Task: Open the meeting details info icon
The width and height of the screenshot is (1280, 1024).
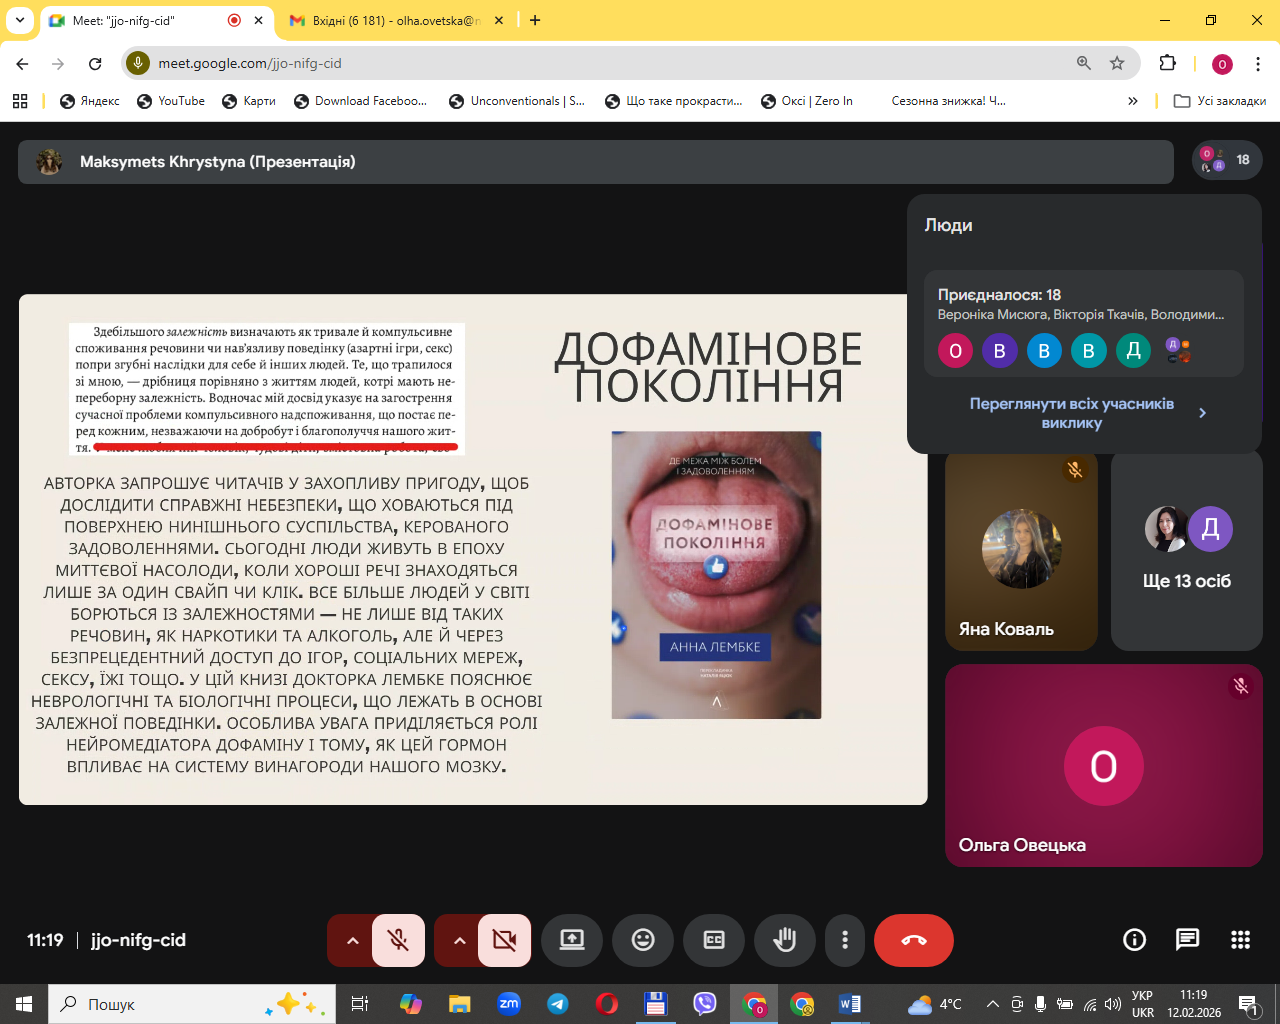Action: (x=1134, y=940)
